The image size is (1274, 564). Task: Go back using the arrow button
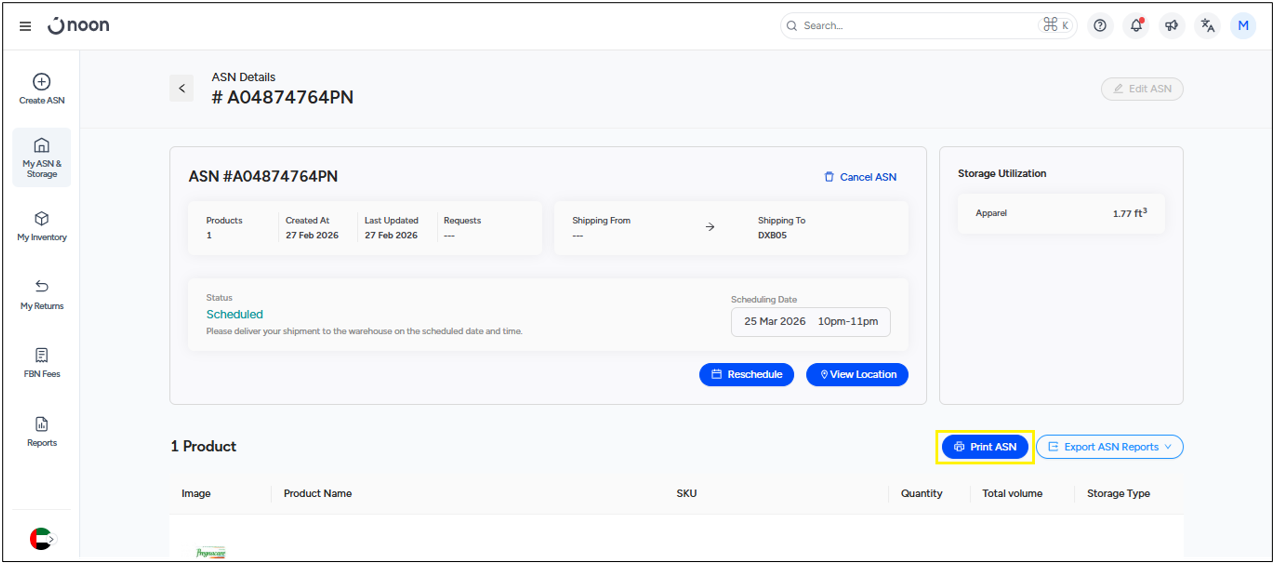click(182, 88)
